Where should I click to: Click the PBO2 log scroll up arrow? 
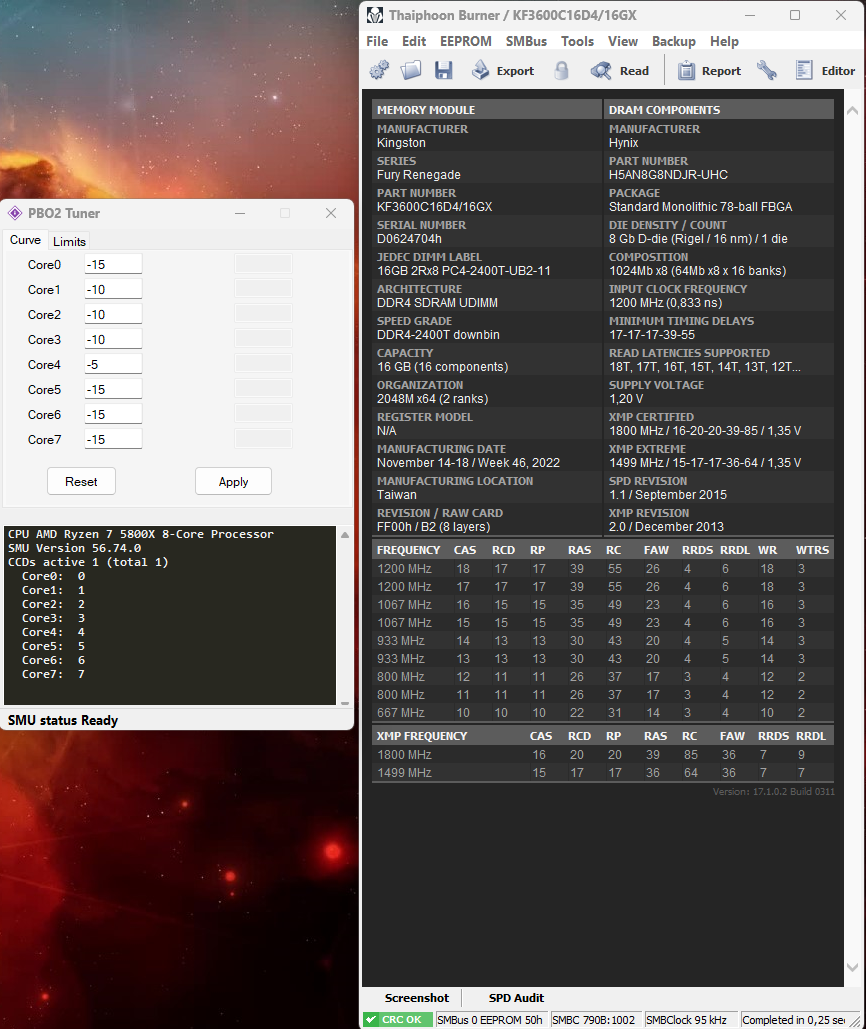tap(344, 535)
